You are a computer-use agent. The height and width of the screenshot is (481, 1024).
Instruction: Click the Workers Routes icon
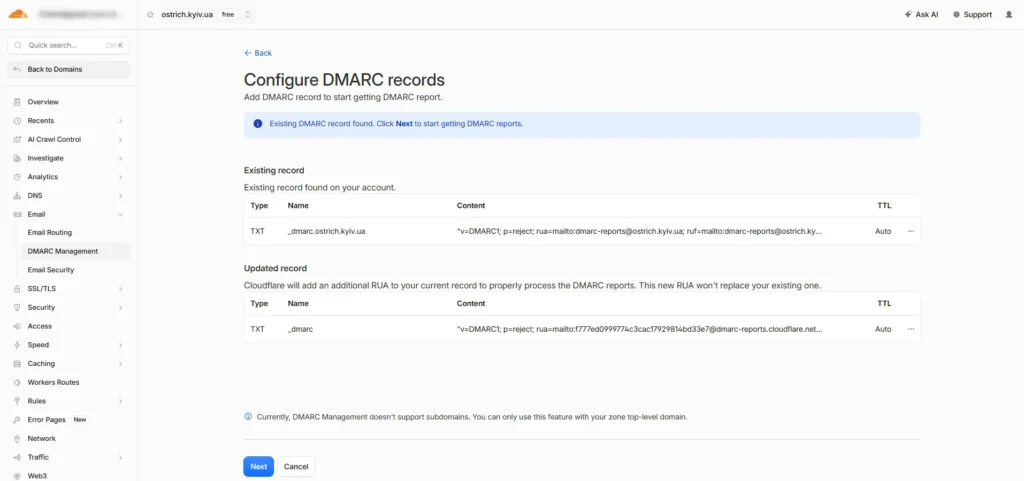17,382
